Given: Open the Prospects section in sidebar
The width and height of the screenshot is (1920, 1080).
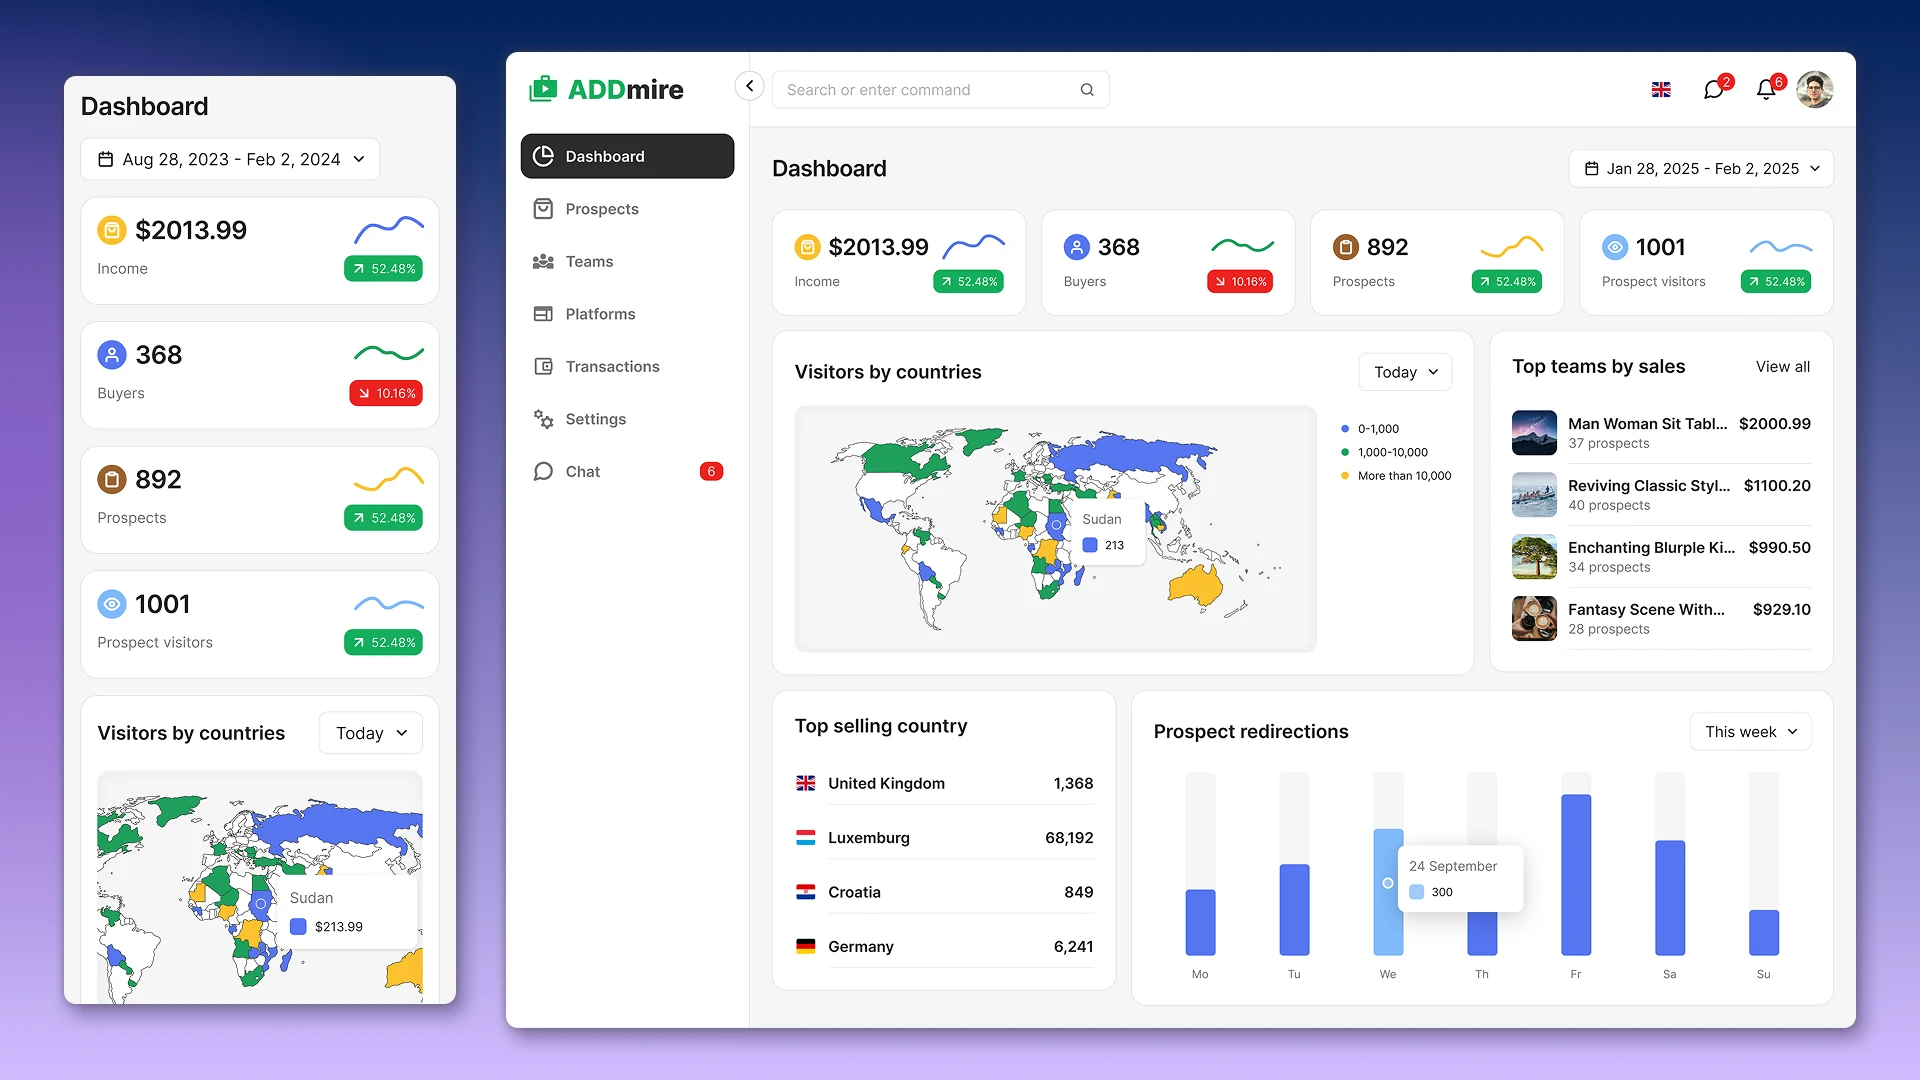Looking at the screenshot, I should (x=602, y=208).
